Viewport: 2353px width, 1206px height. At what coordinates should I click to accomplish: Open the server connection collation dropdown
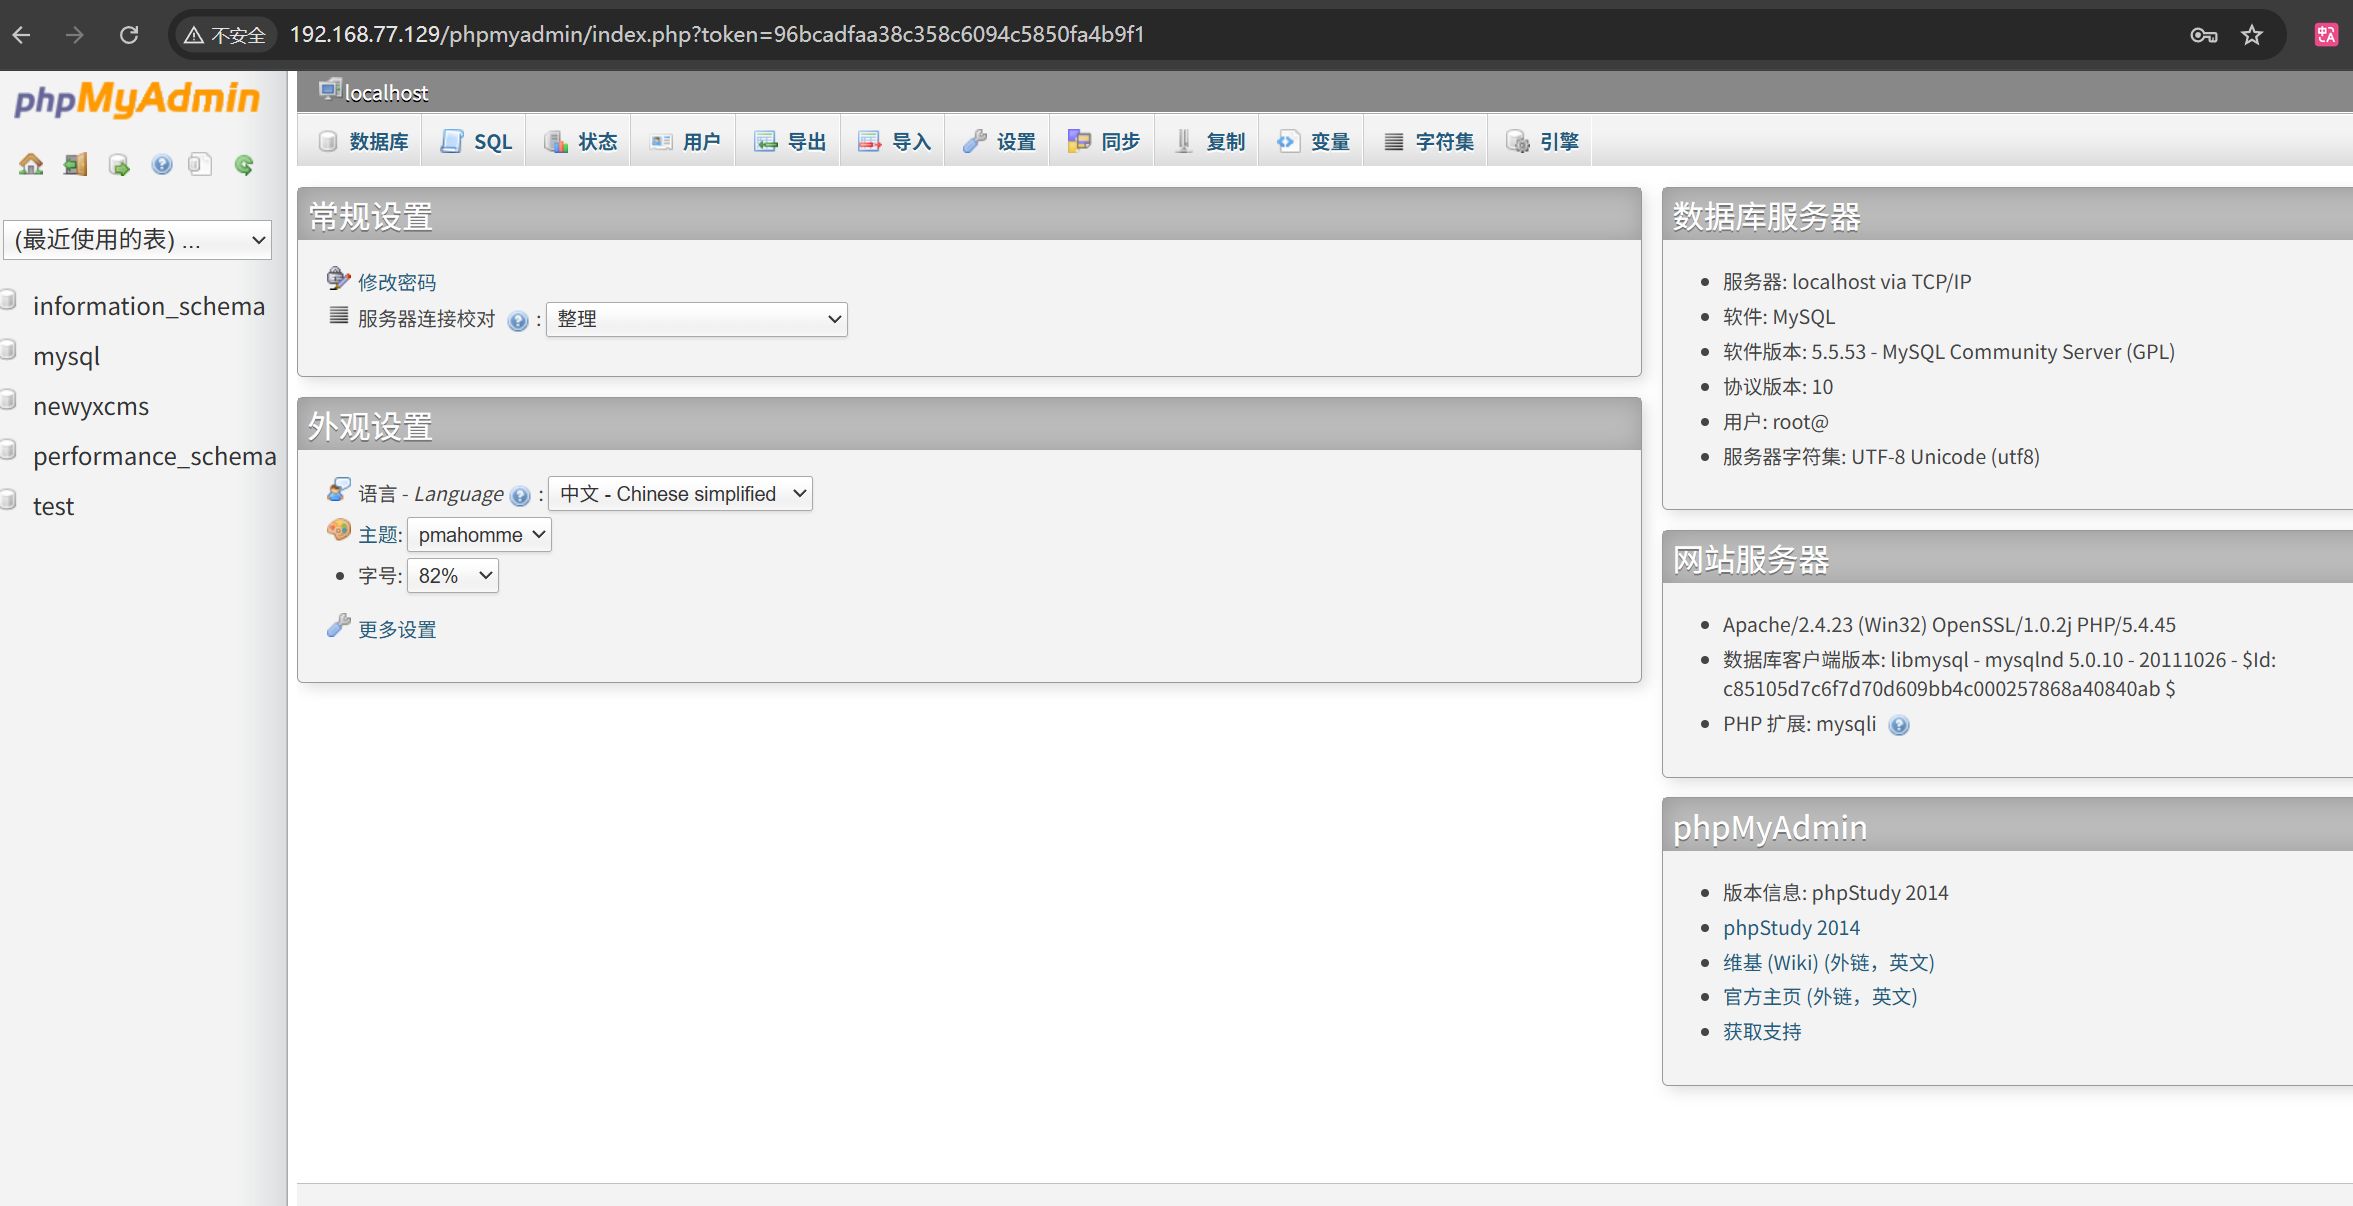(696, 320)
